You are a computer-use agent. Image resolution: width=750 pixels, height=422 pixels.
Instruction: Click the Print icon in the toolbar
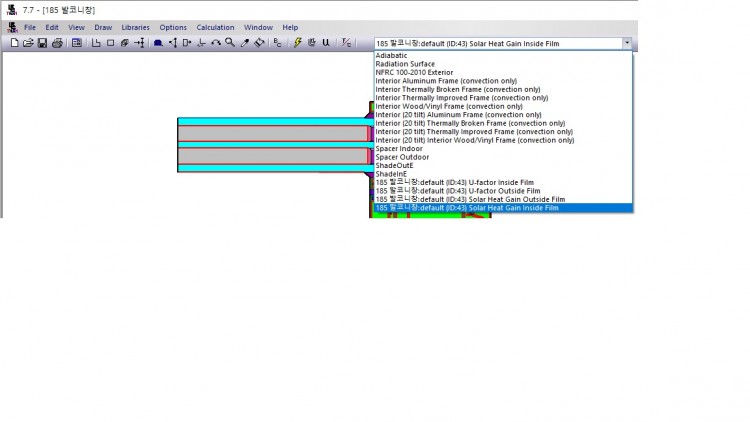click(x=57, y=43)
